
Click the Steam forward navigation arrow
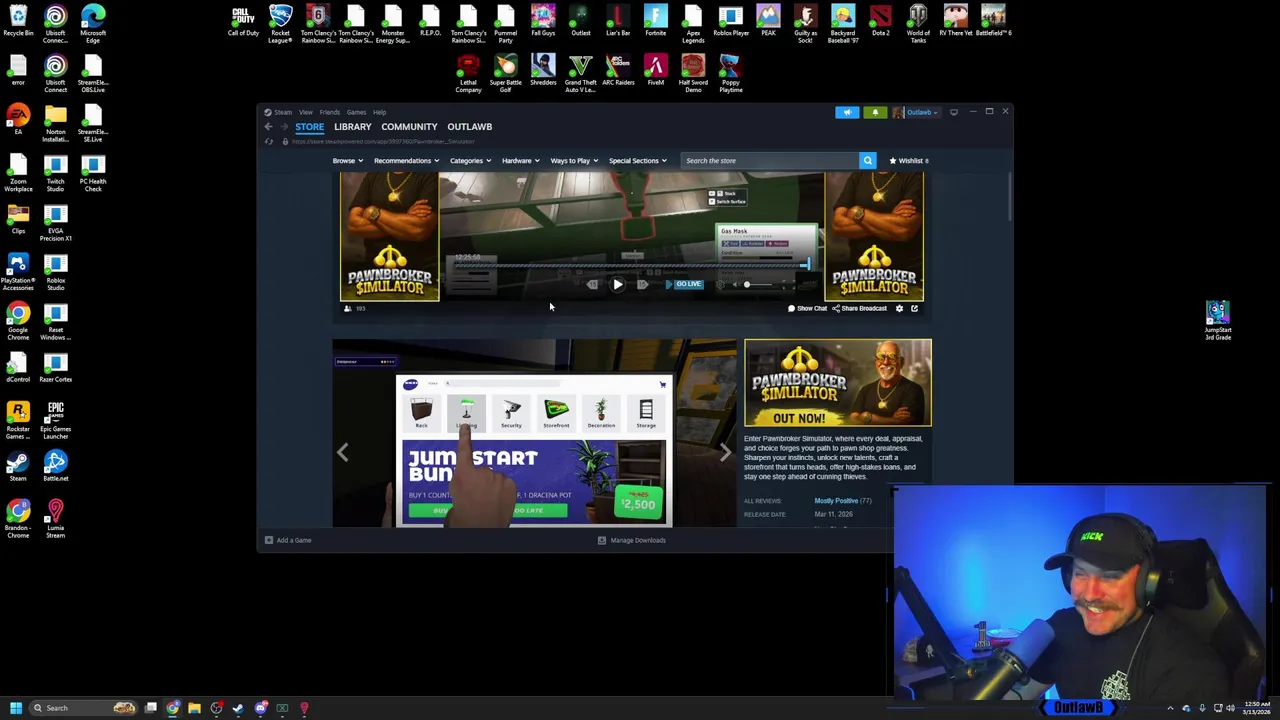pos(284,127)
